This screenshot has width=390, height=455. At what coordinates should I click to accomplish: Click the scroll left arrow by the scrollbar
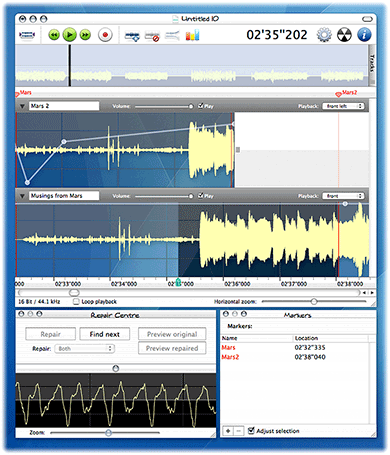[365, 293]
